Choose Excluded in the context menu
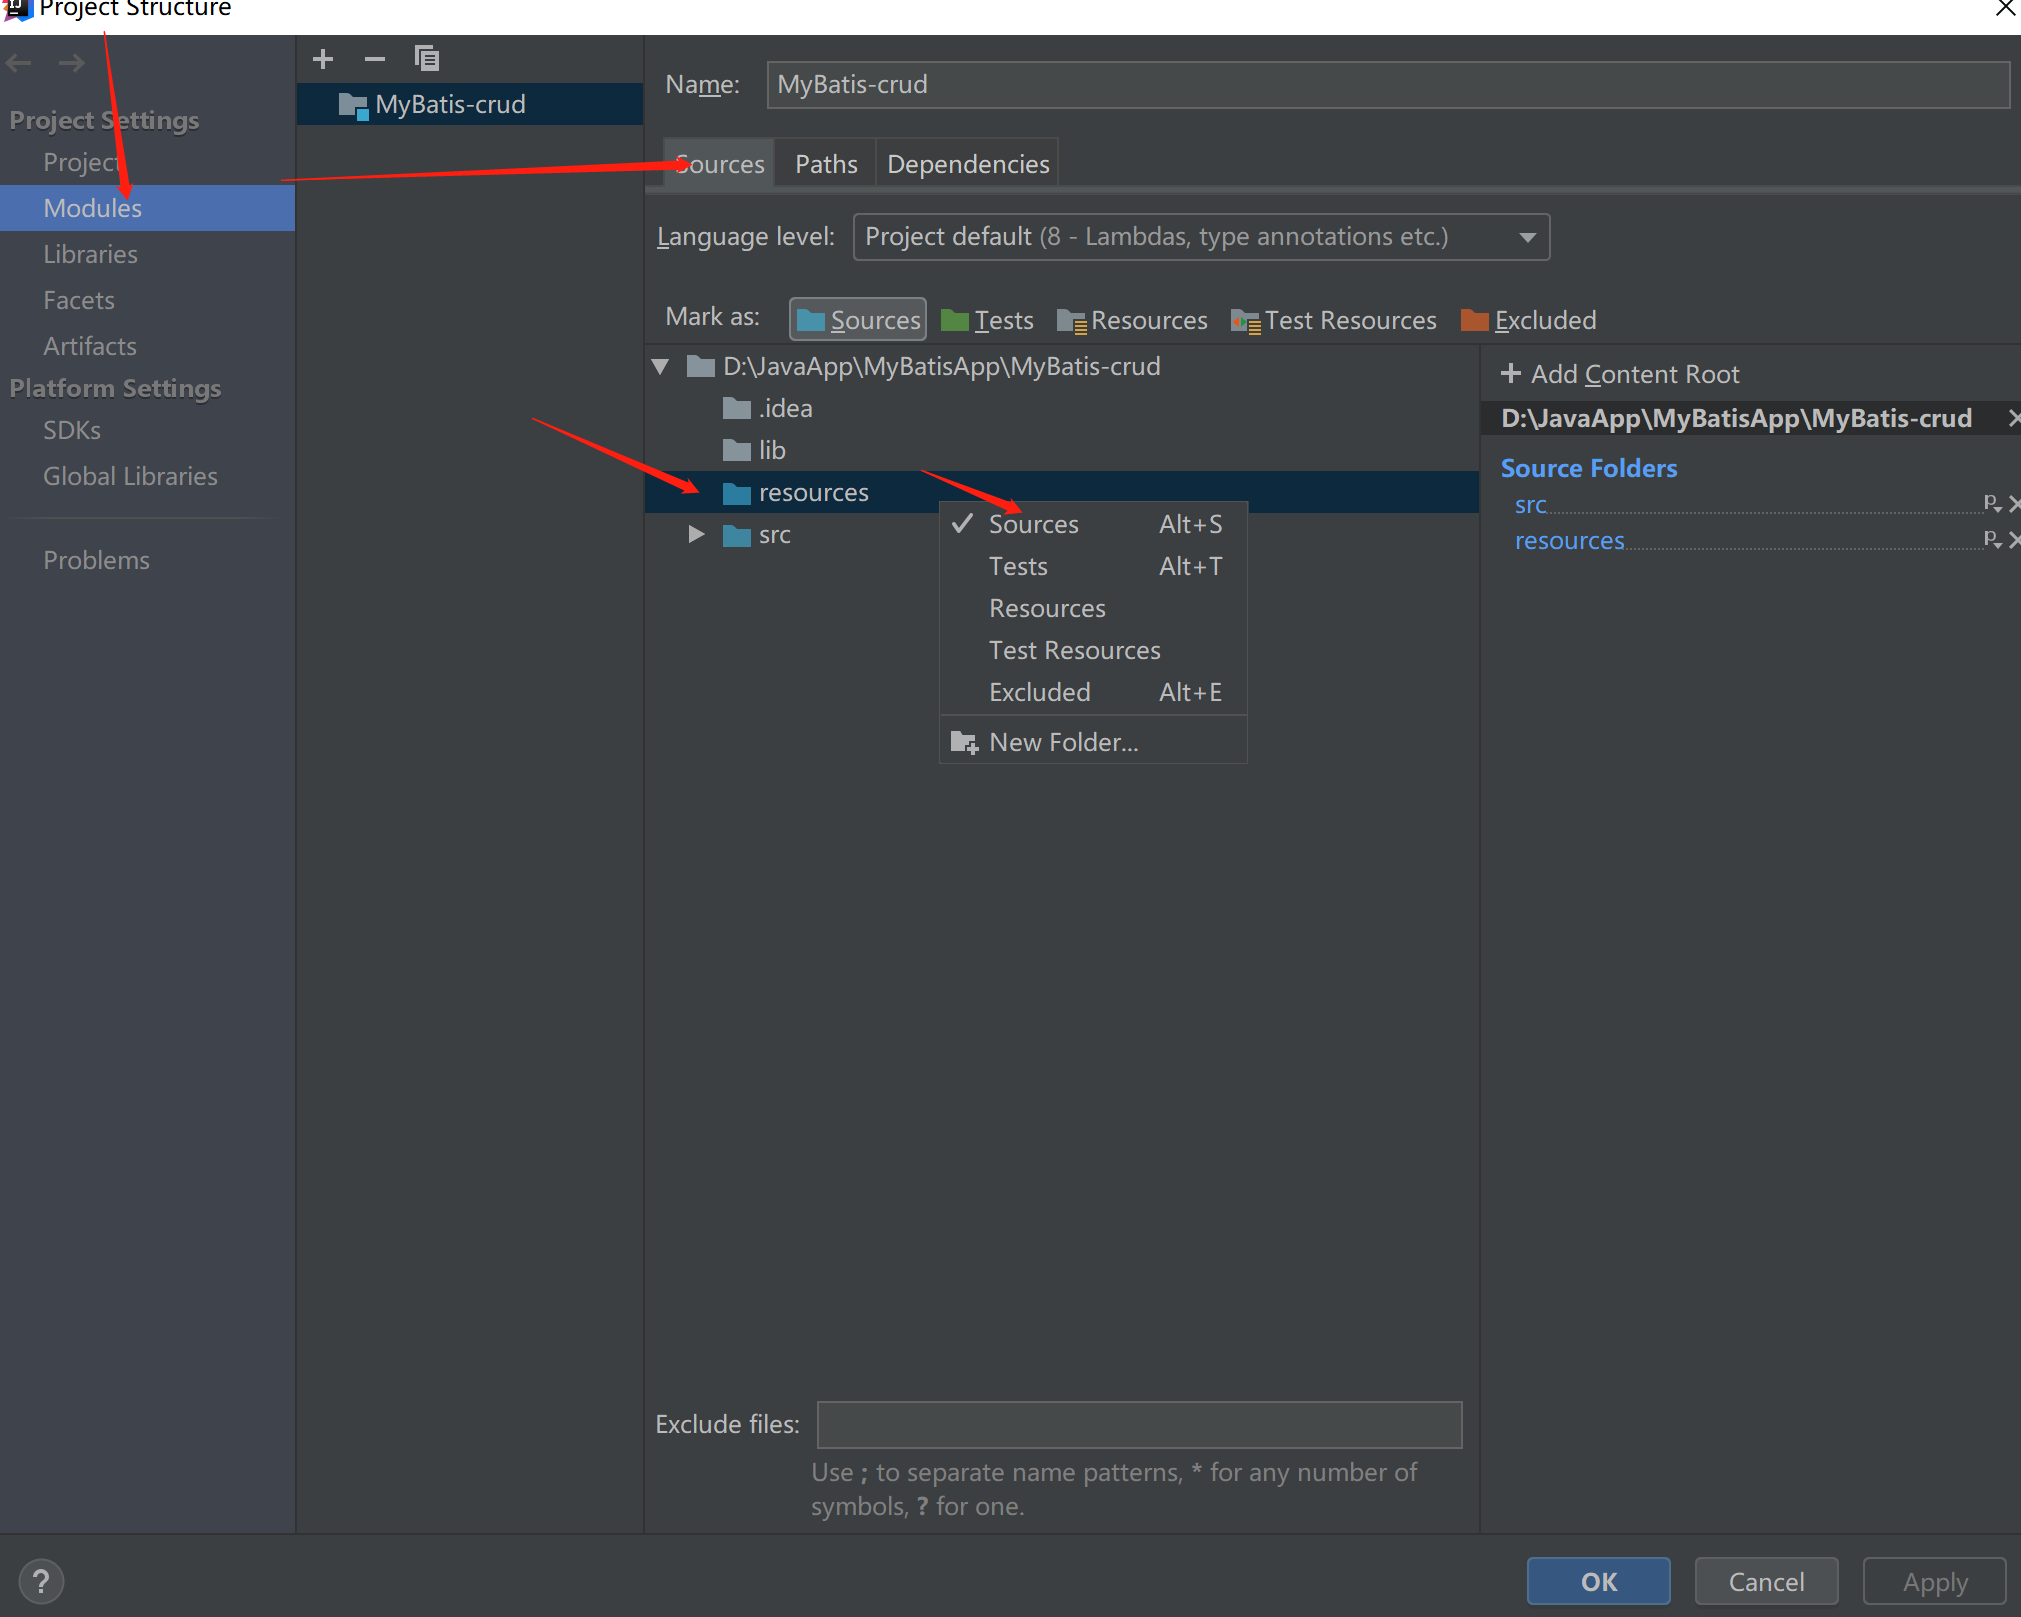 pos(1039,692)
